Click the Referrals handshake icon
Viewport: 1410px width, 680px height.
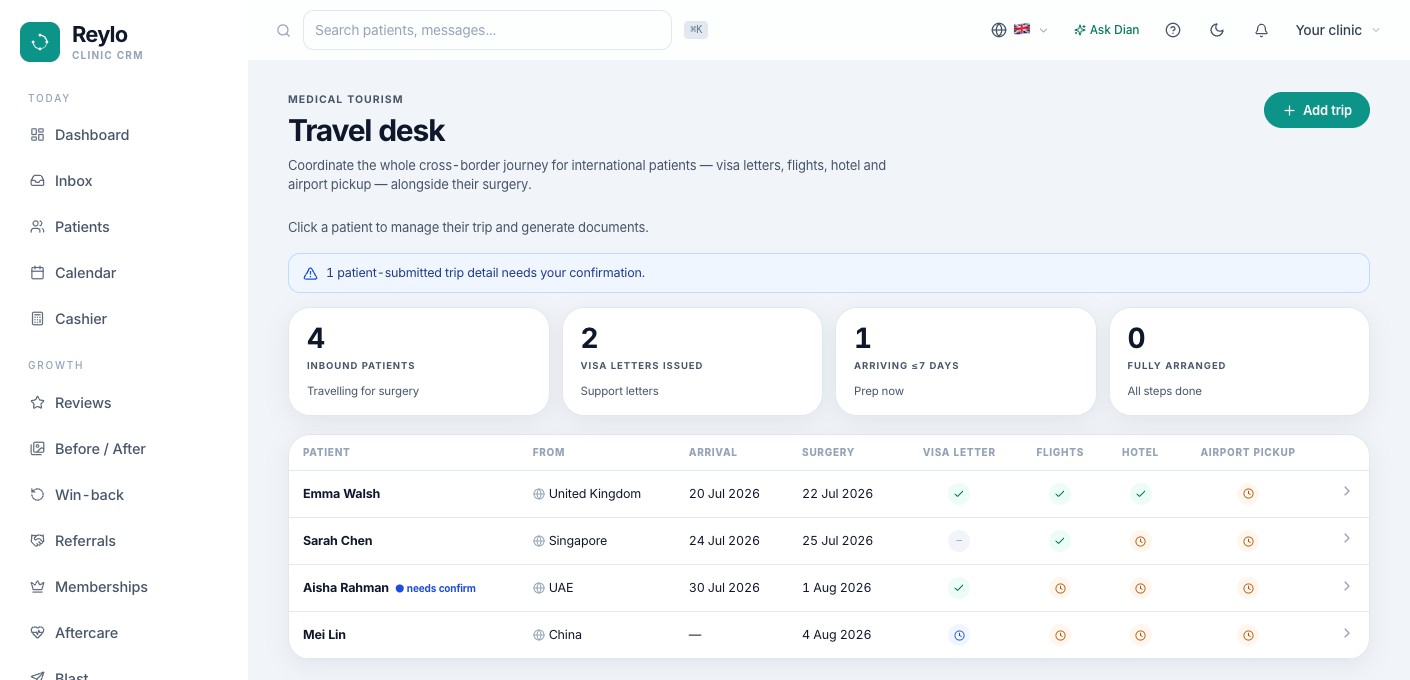[37, 541]
